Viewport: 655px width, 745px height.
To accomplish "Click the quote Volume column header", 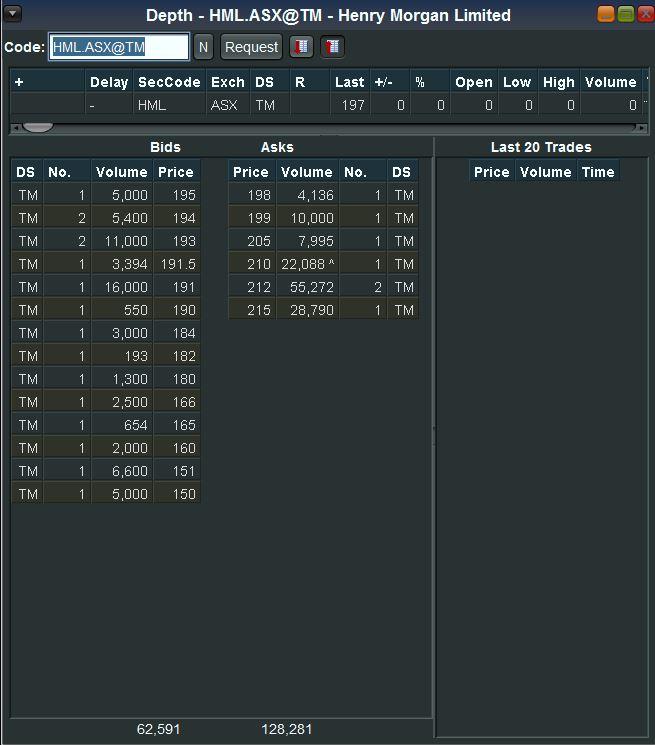I will click(611, 82).
